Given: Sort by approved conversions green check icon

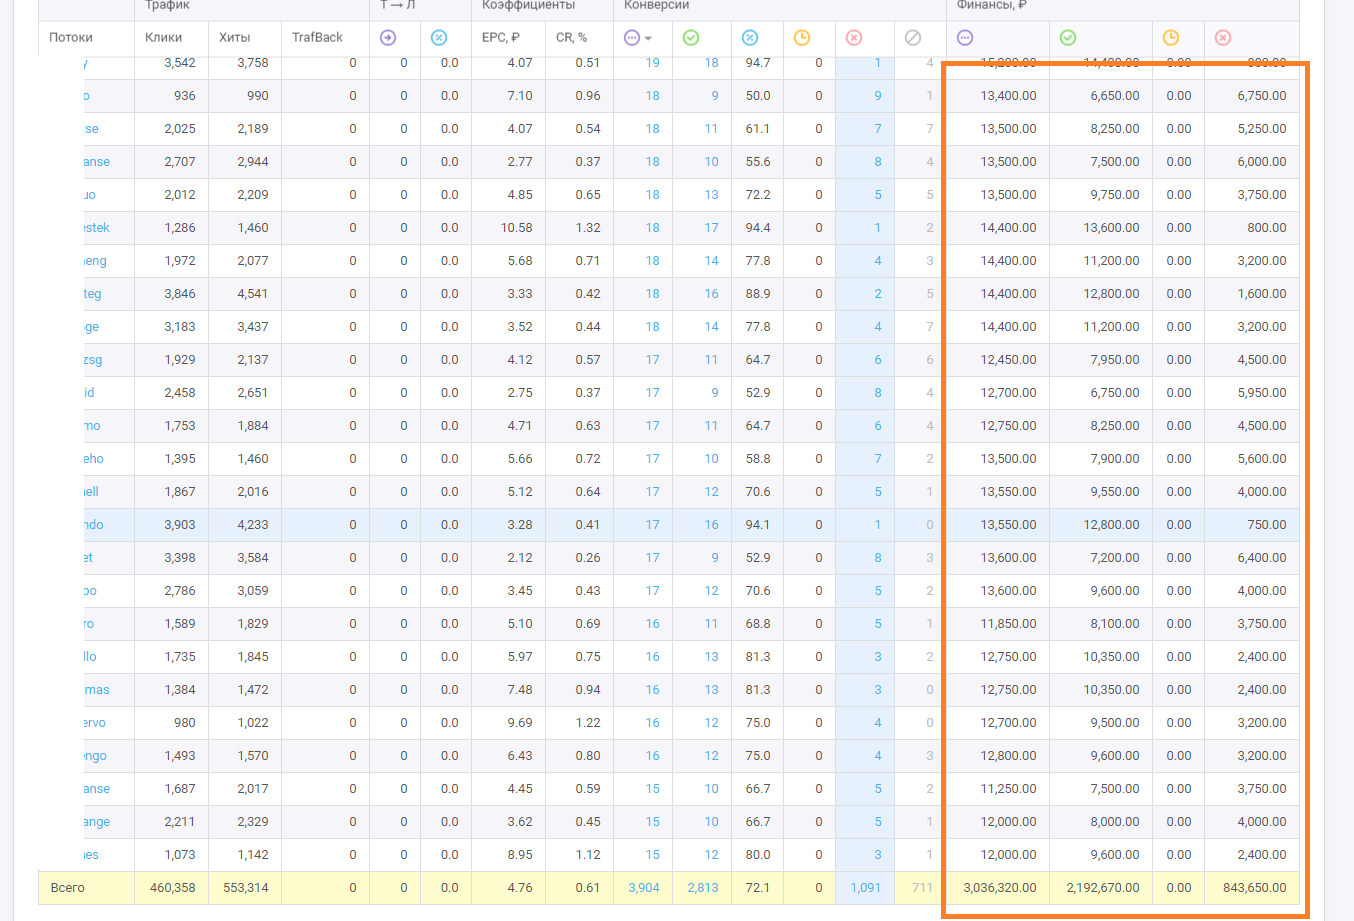Looking at the screenshot, I should click(691, 38).
